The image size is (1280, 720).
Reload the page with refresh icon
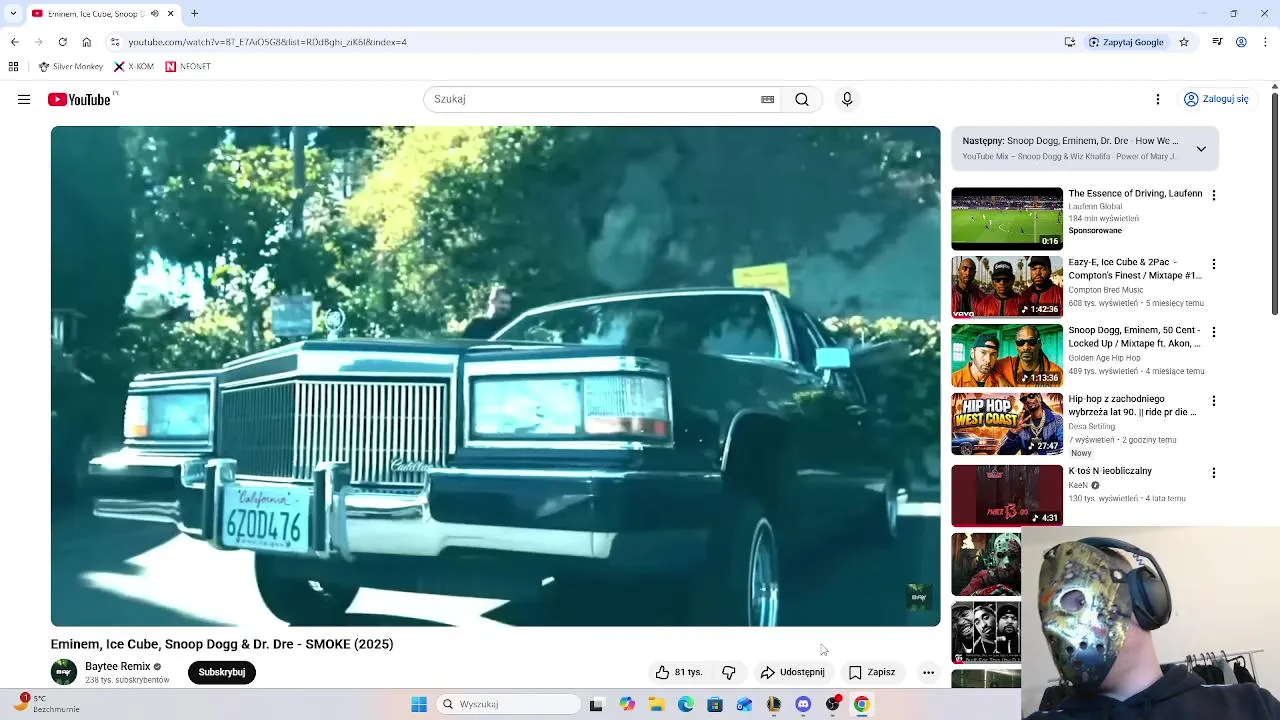[x=62, y=42]
